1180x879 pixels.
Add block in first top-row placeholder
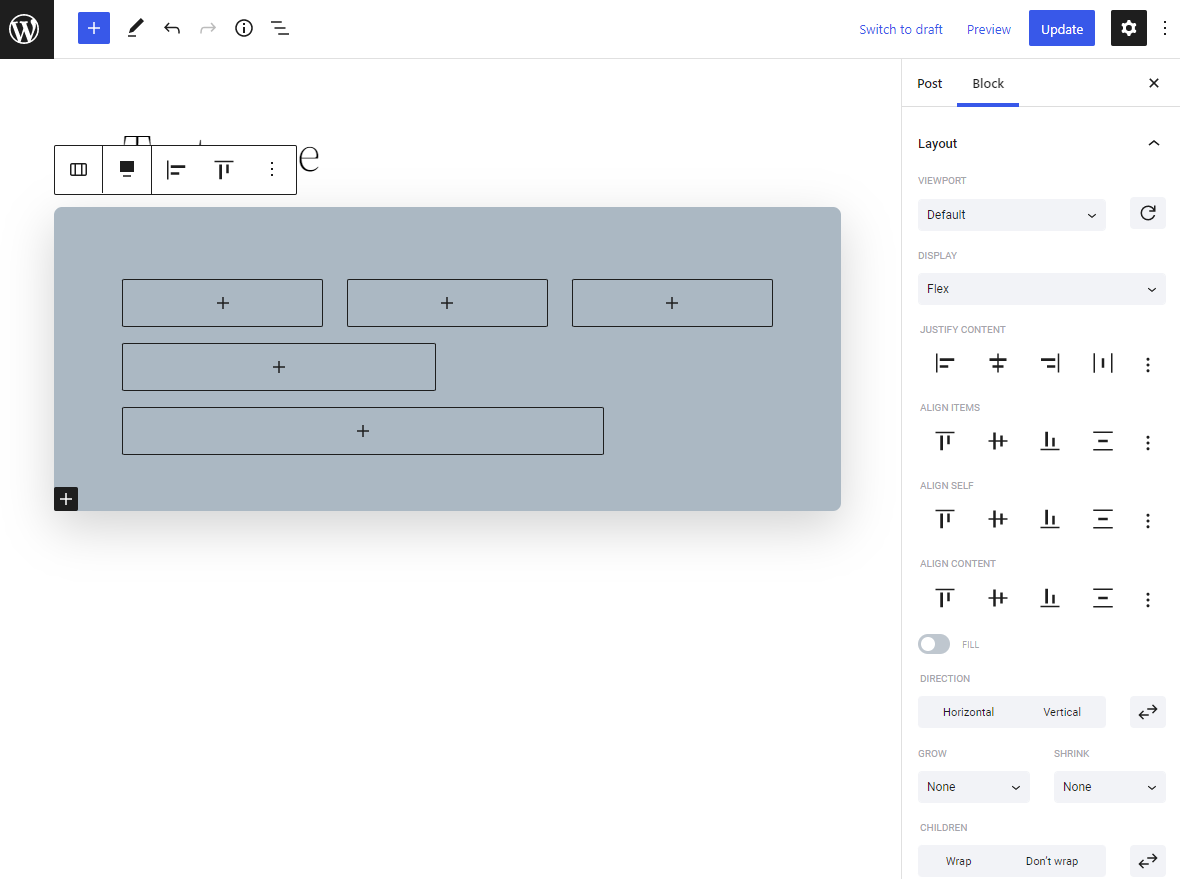pyautogui.click(x=223, y=303)
